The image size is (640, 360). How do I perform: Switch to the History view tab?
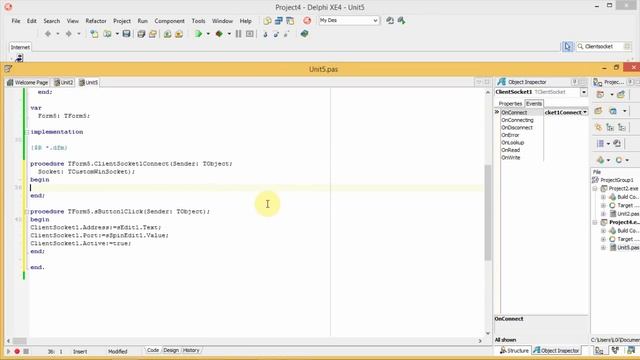pos(191,350)
